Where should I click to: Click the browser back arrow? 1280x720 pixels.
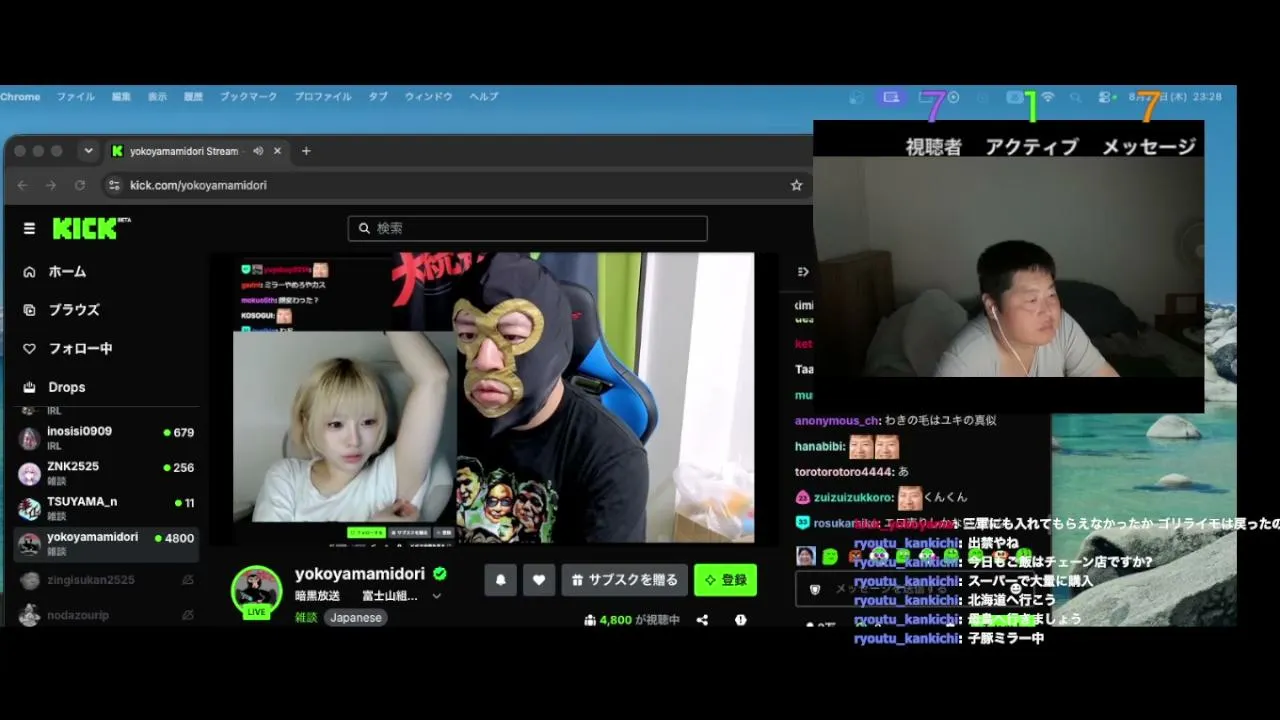tap(22, 185)
